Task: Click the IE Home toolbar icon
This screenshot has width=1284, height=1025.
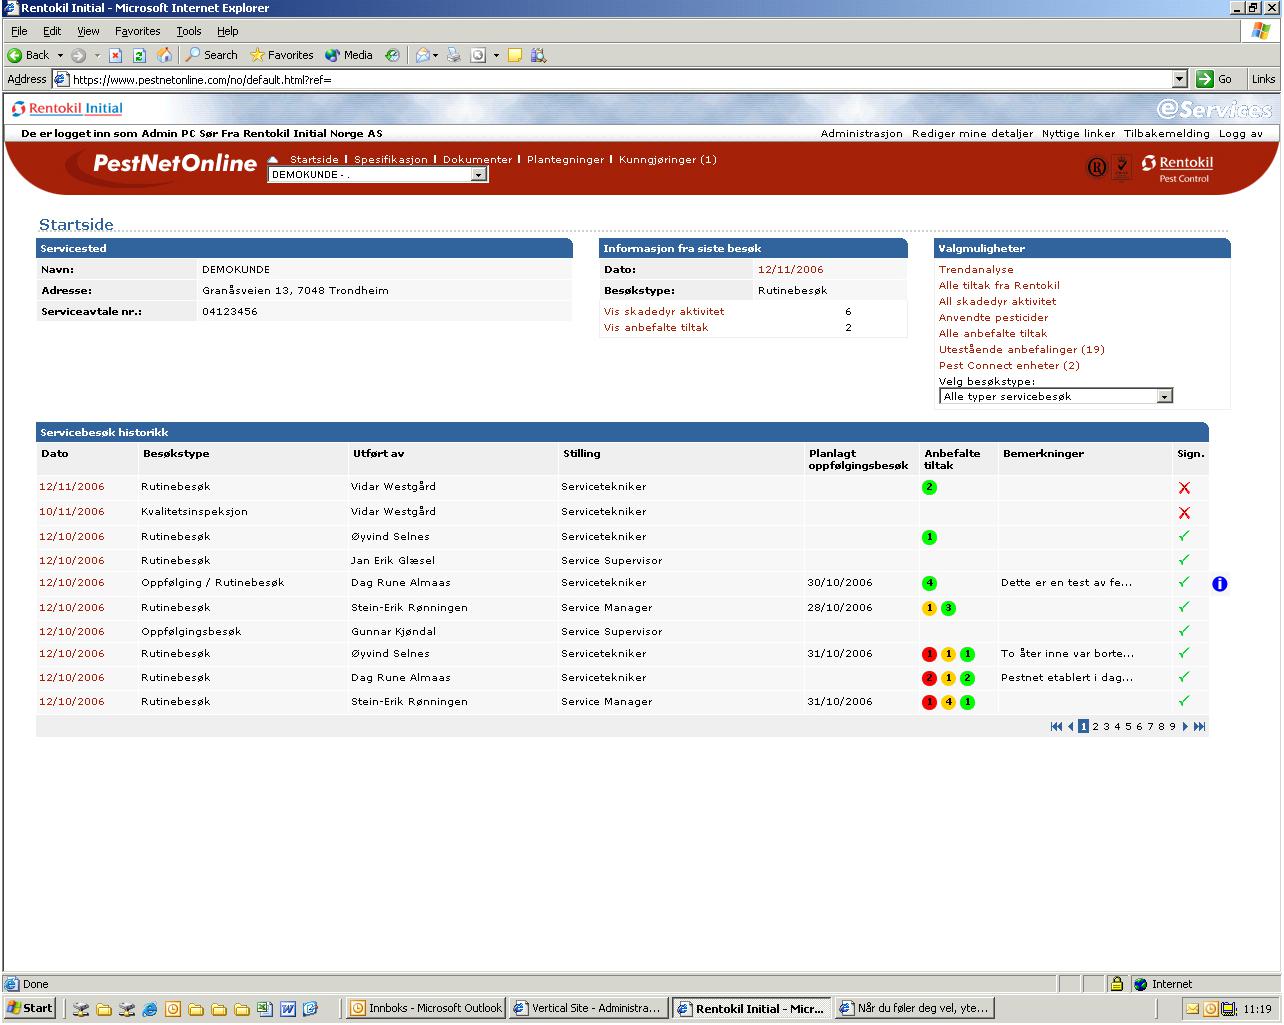Action: (x=164, y=55)
